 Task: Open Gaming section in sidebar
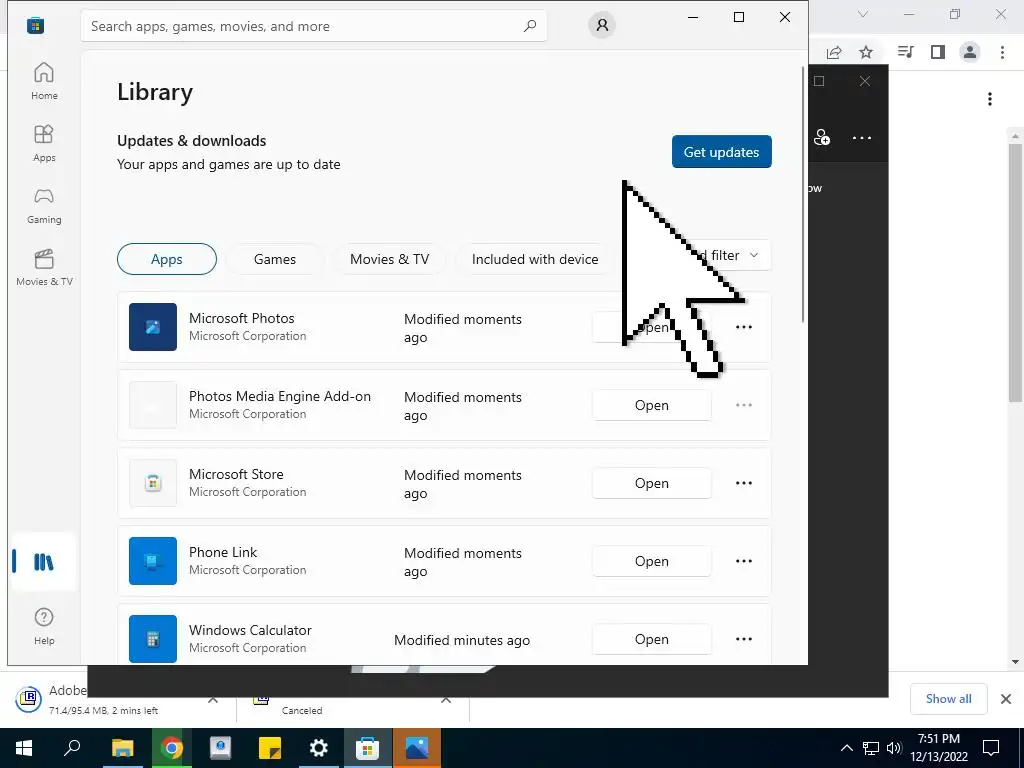pyautogui.click(x=44, y=205)
